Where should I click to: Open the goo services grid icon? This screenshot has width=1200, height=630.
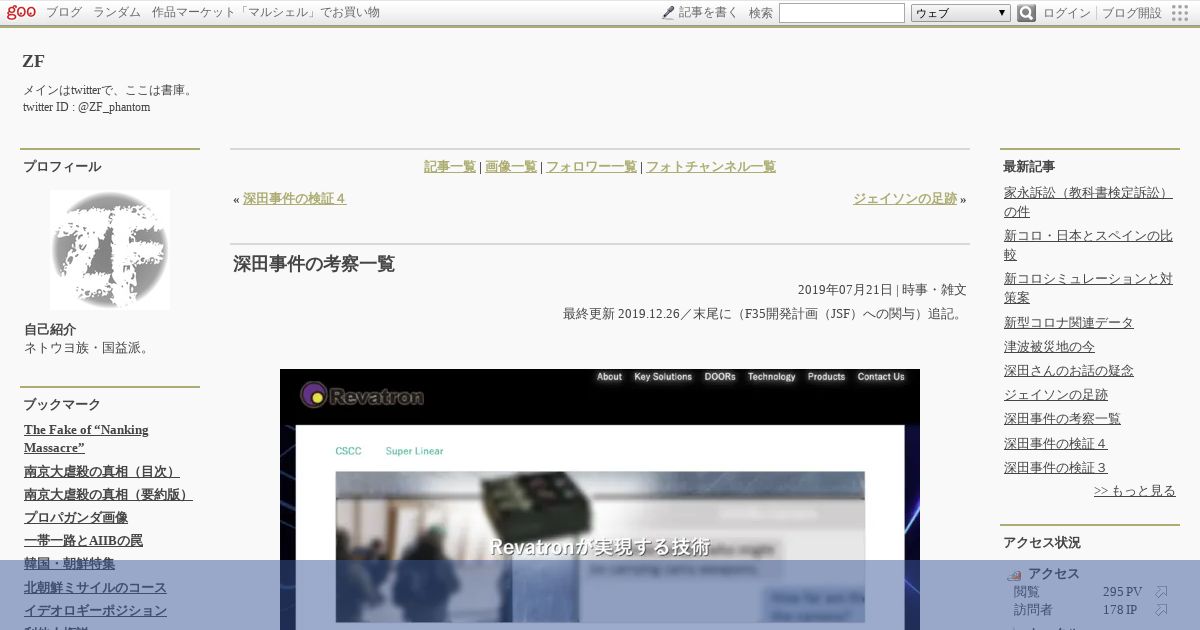coord(1180,13)
